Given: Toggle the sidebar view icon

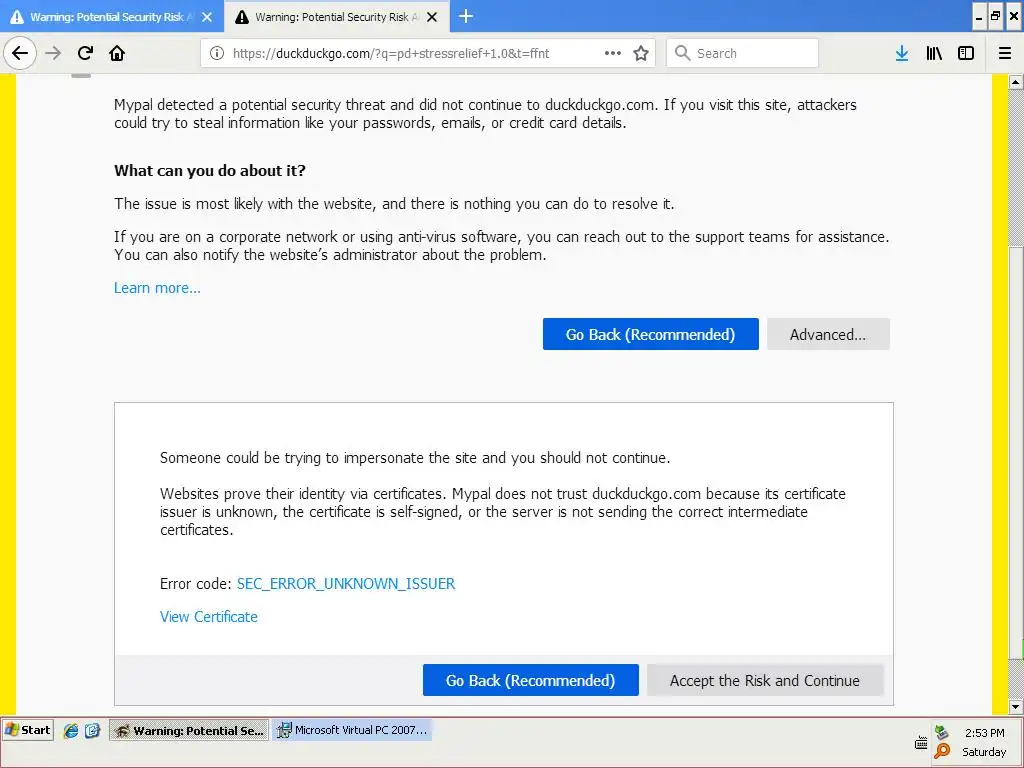Looking at the screenshot, I should [966, 53].
